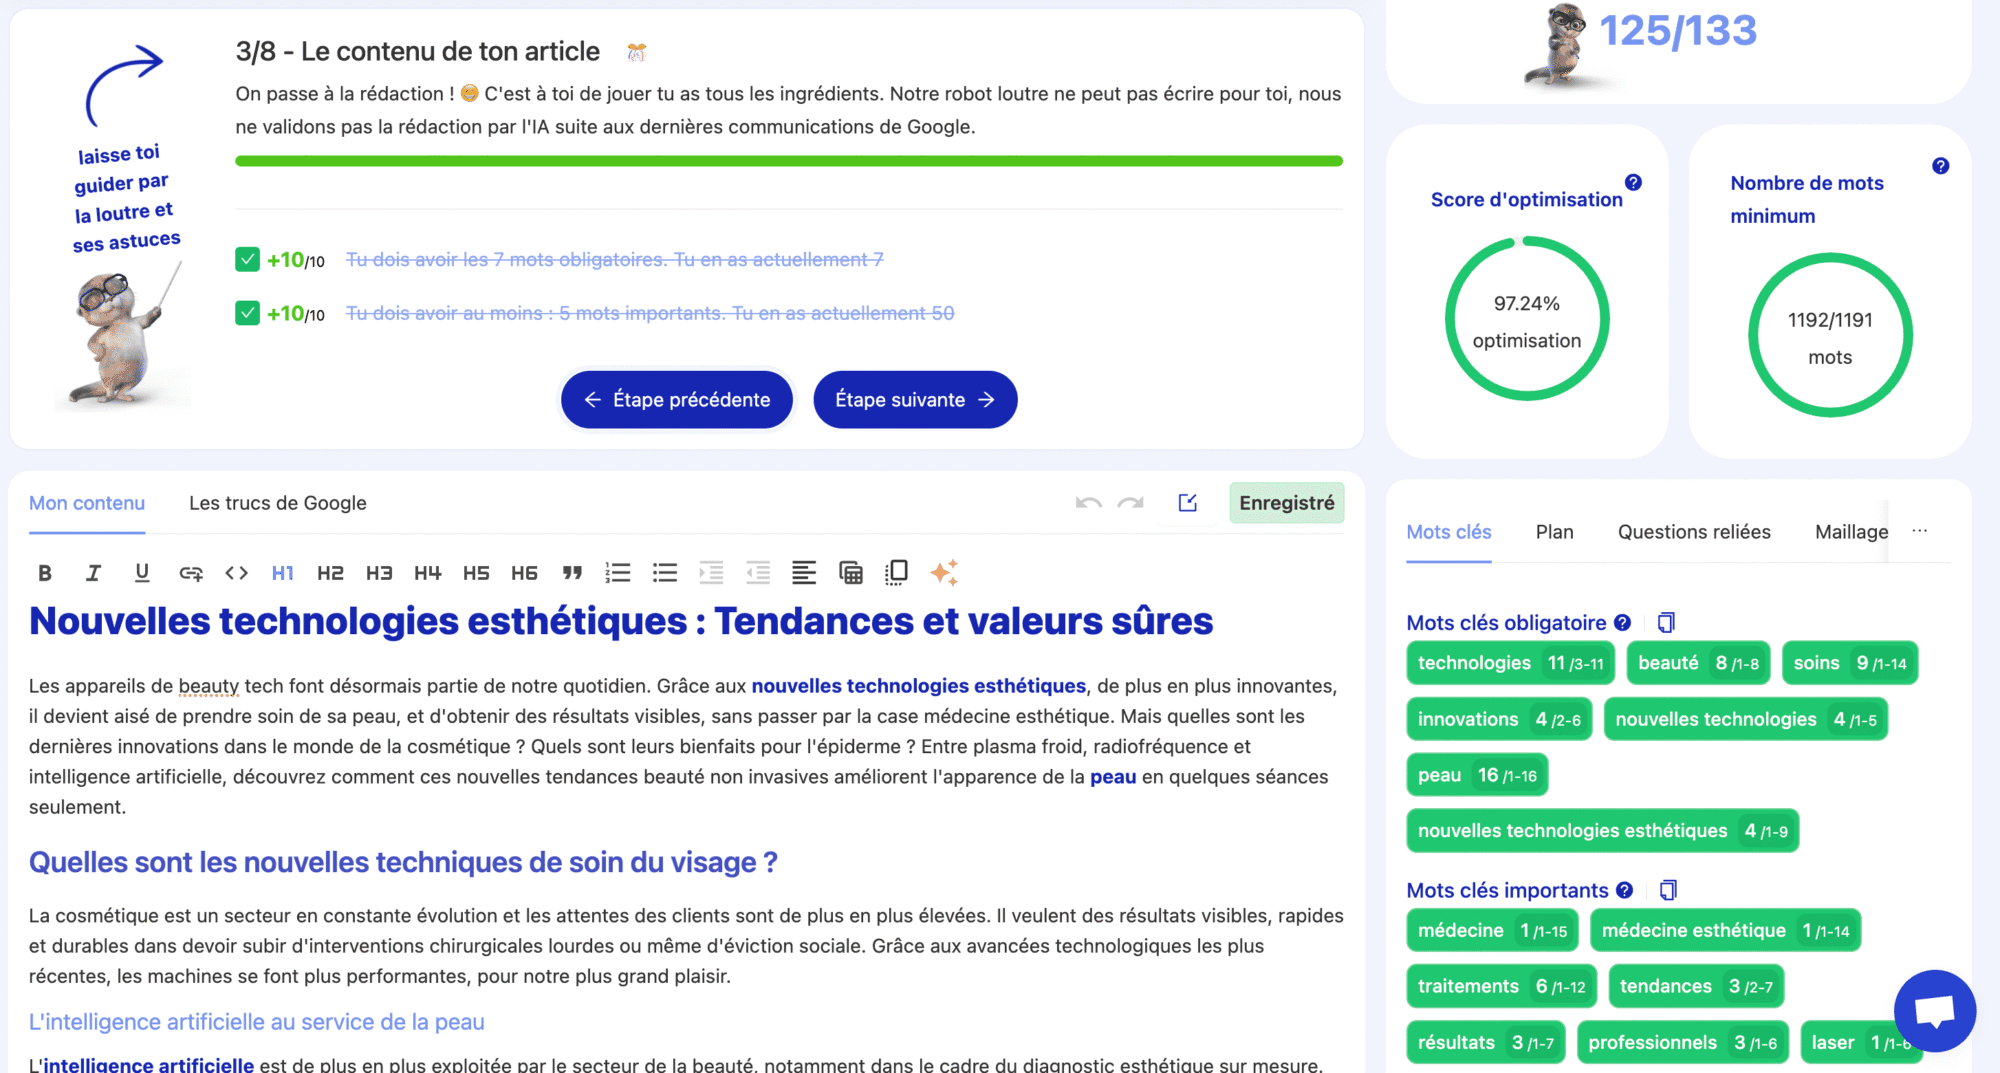Create a bulleted list
This screenshot has height=1073, width=2000.
click(665, 573)
